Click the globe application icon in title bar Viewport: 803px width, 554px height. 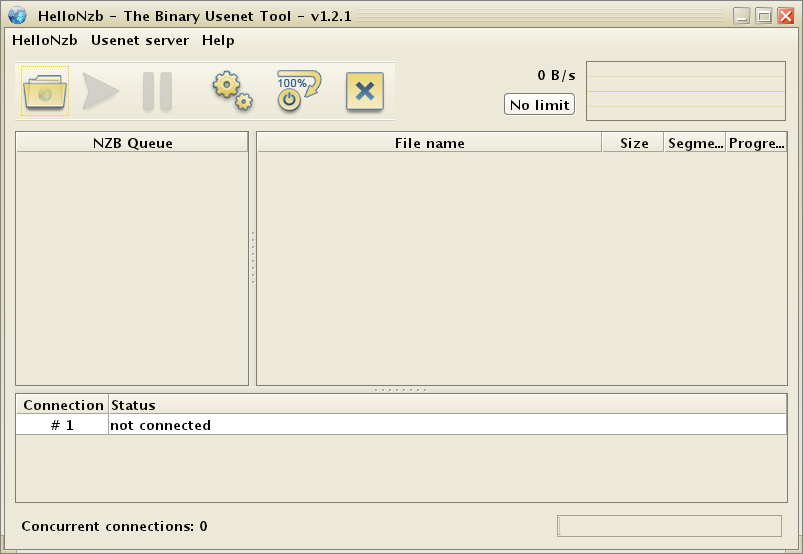coord(17,15)
